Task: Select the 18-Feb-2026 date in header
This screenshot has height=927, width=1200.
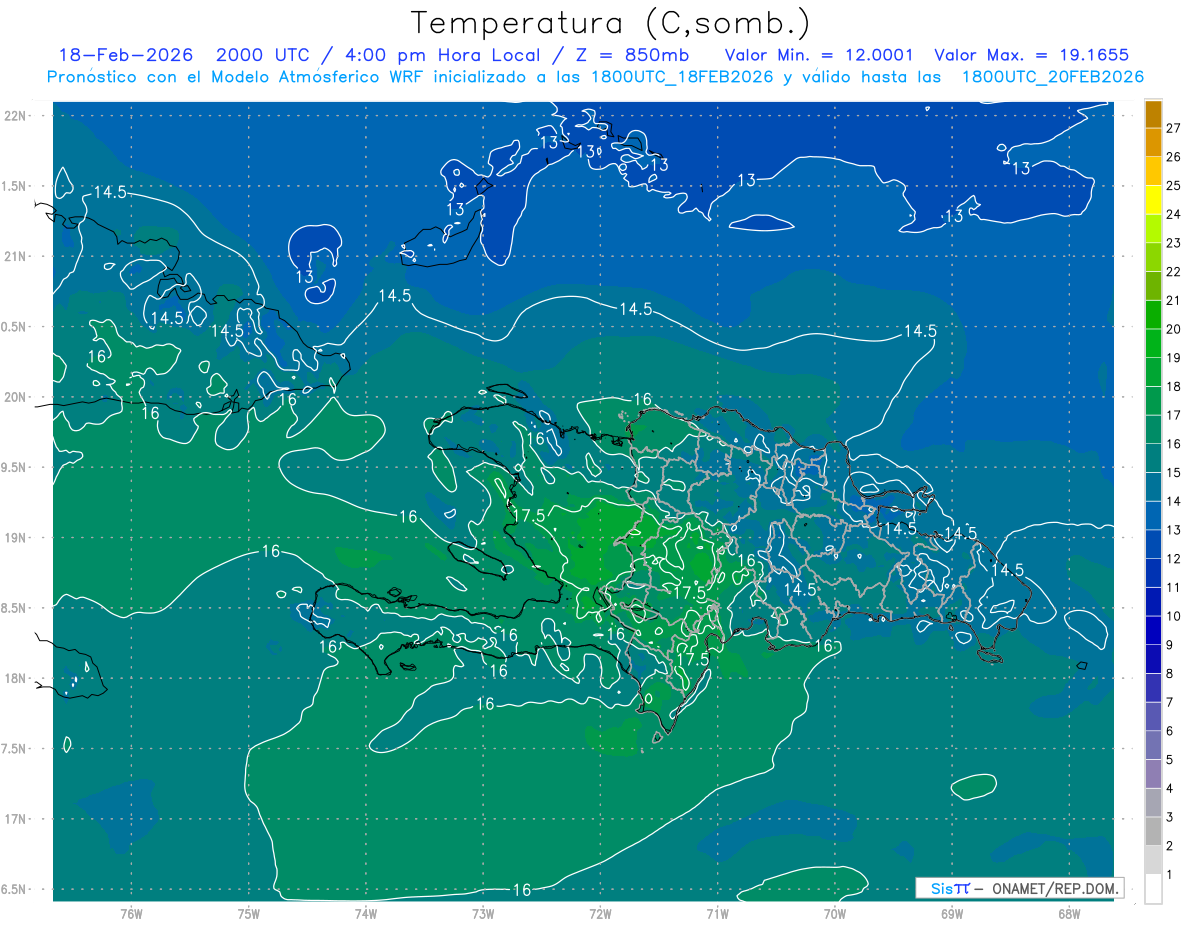Action: coord(125,55)
